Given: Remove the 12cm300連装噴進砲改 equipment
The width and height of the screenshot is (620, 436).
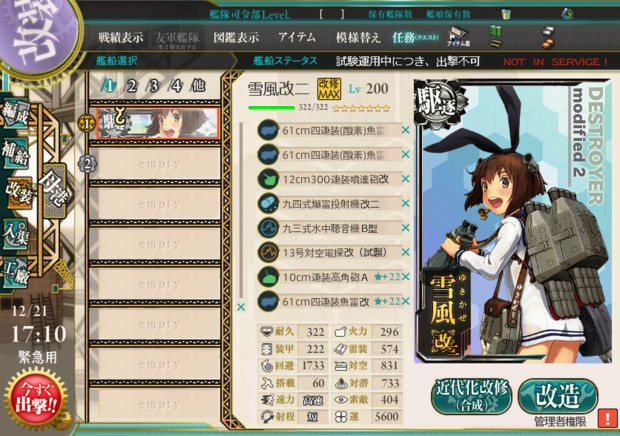Looking at the screenshot, I should (x=406, y=179).
